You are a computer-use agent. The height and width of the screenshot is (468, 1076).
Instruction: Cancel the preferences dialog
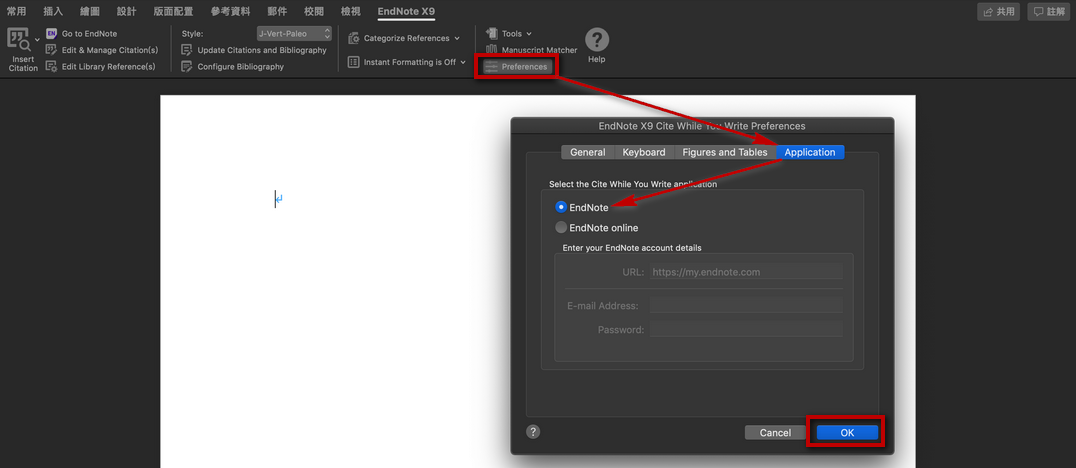[x=775, y=433]
